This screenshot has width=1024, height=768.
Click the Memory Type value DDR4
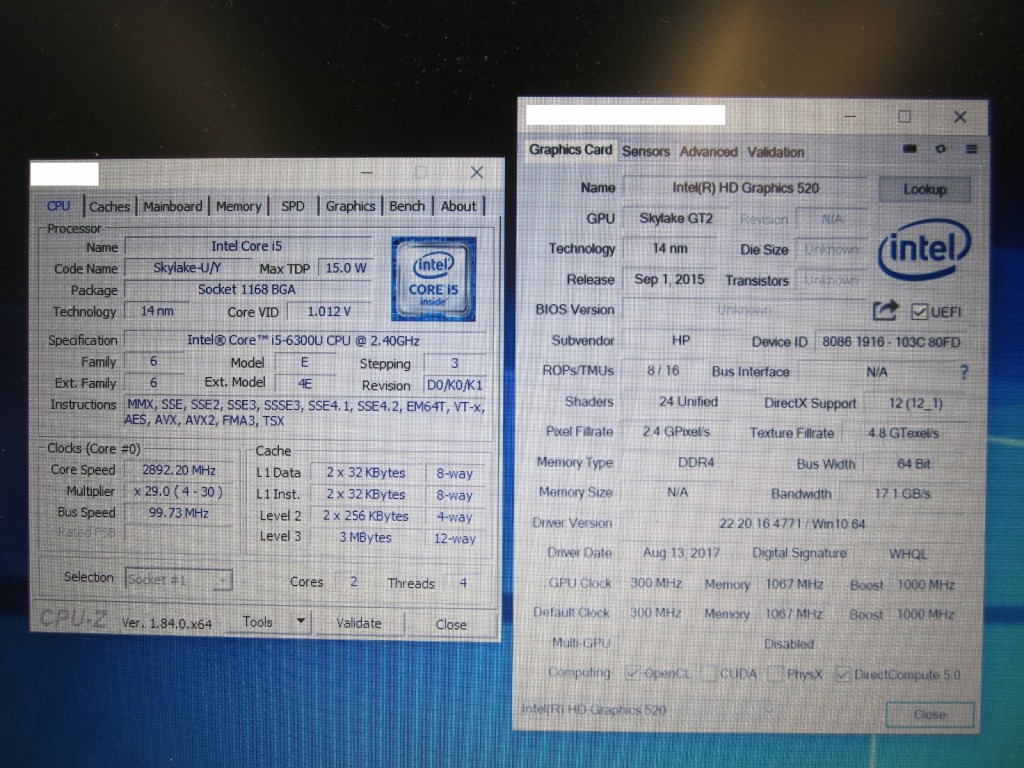click(696, 462)
